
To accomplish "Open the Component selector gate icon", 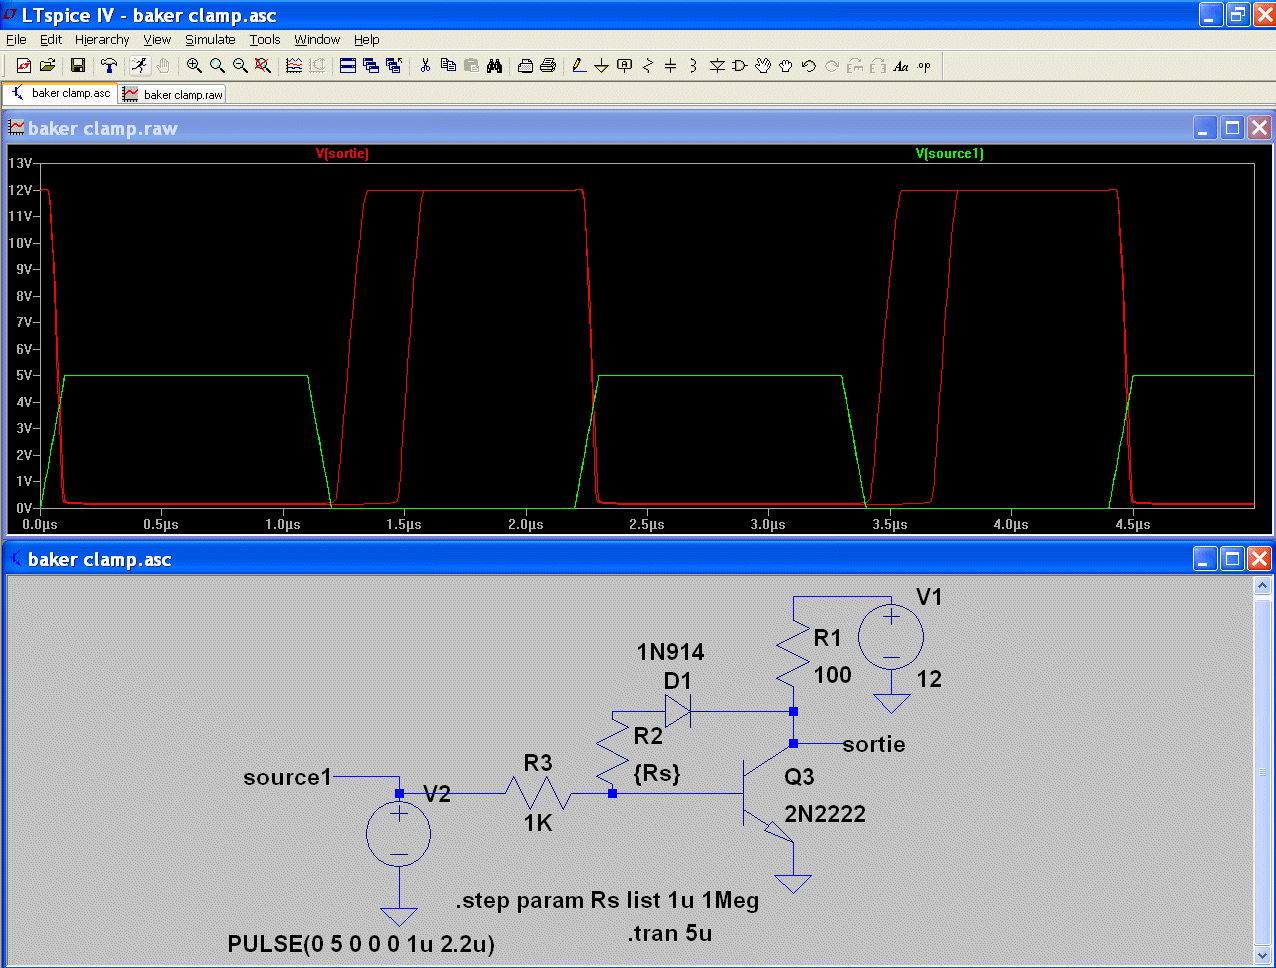I will (x=740, y=66).
